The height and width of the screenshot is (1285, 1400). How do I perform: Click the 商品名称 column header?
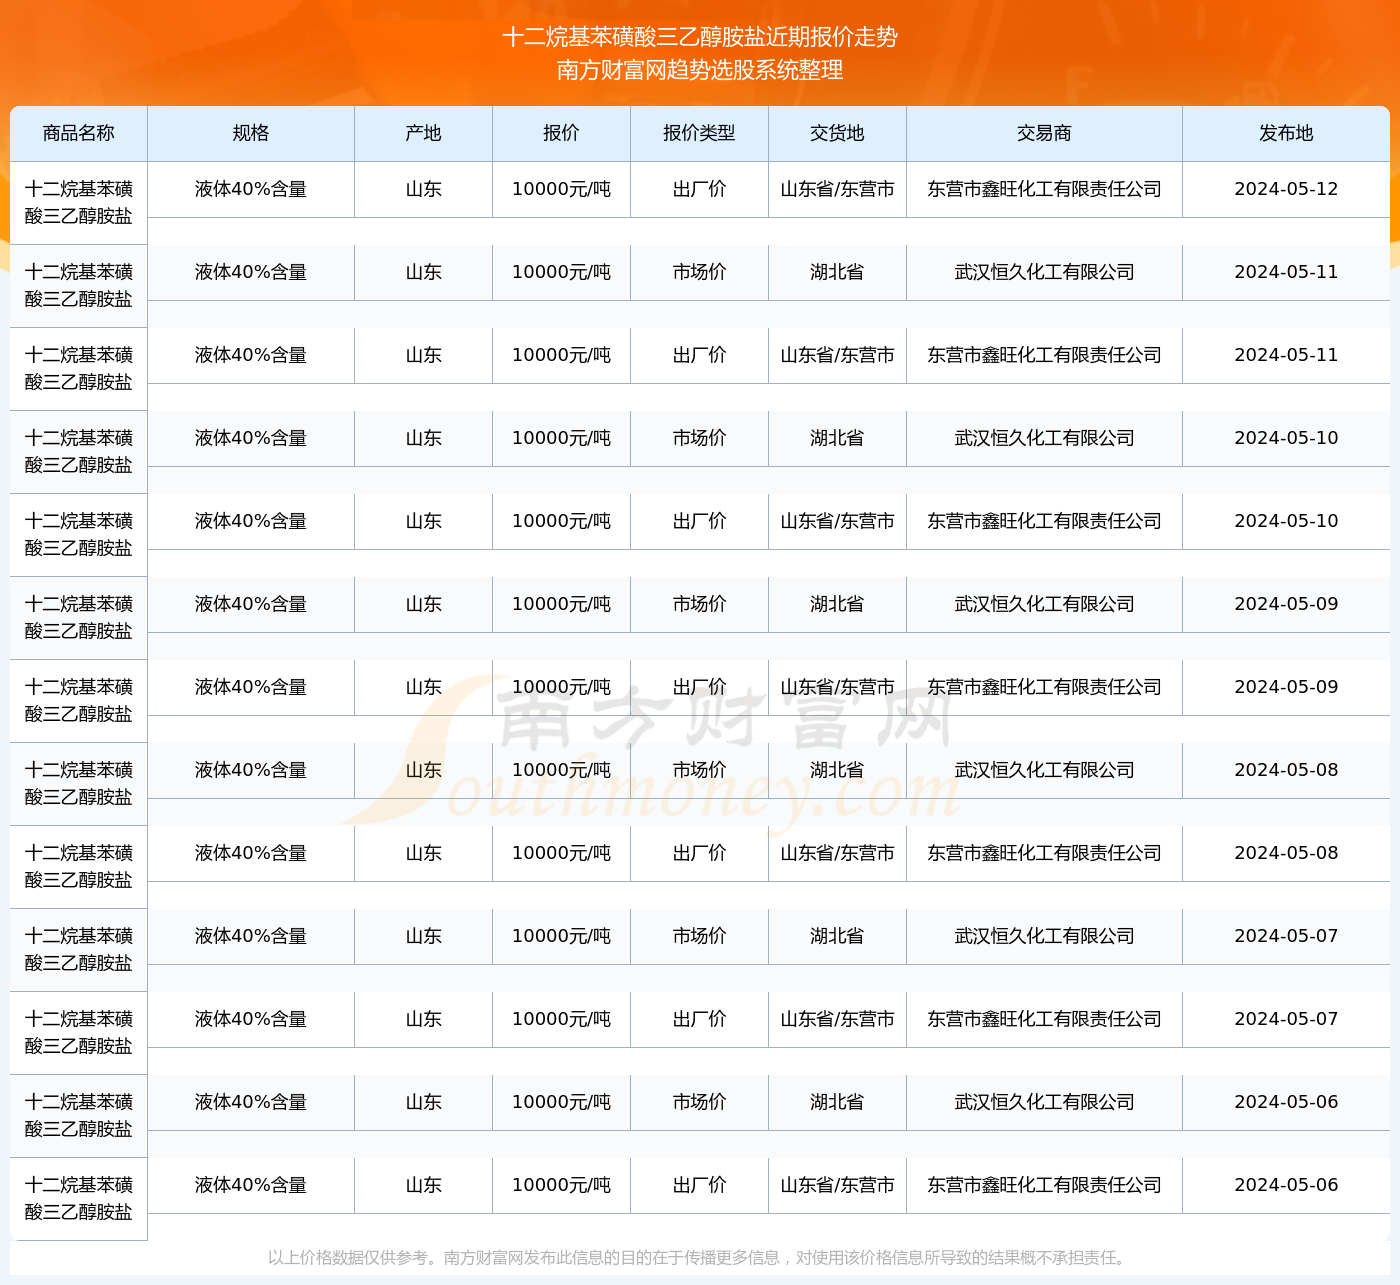(x=79, y=133)
